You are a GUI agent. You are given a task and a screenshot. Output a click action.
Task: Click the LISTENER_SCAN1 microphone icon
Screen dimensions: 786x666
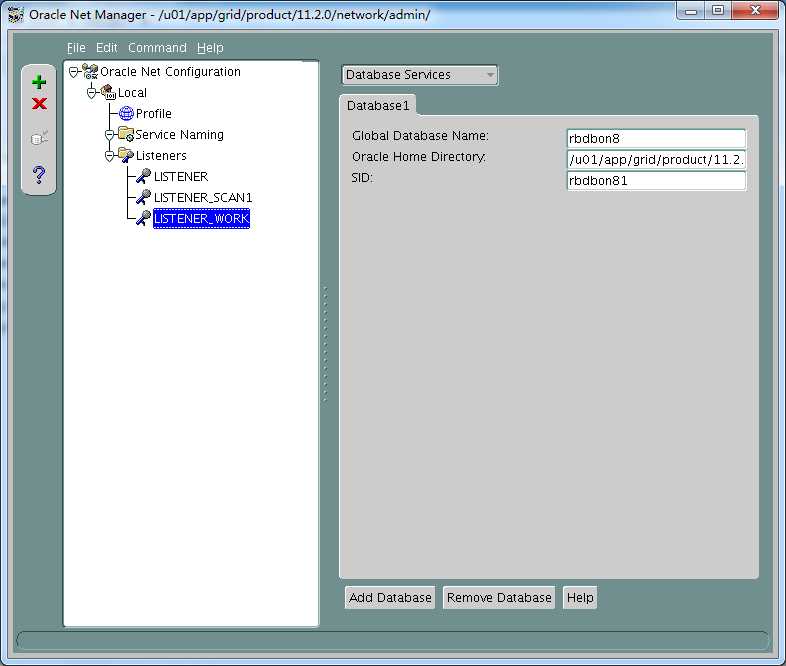[143, 197]
